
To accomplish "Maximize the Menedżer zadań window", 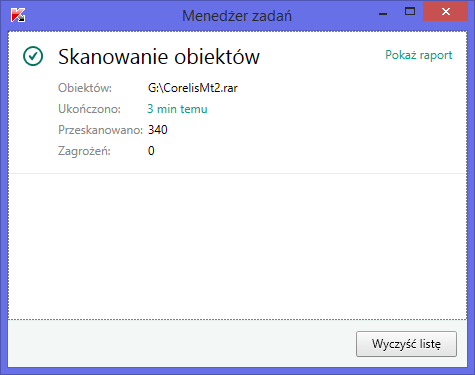I will click(x=410, y=12).
